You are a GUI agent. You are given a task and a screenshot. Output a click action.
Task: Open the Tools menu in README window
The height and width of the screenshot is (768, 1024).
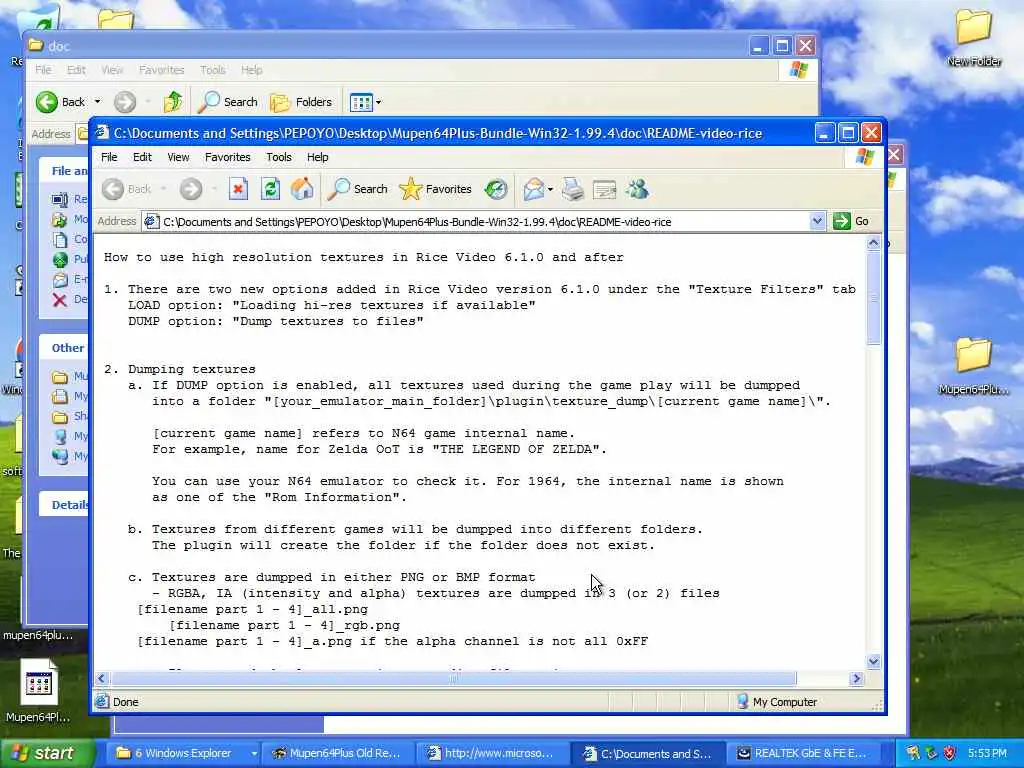tap(279, 157)
